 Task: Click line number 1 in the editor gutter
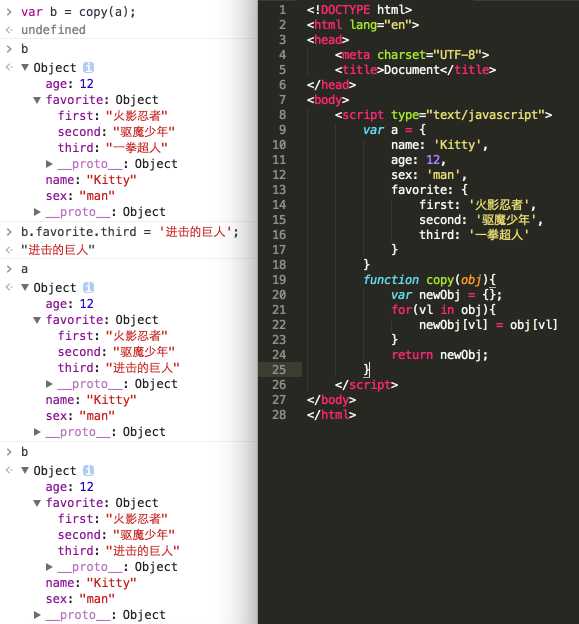click(282, 10)
